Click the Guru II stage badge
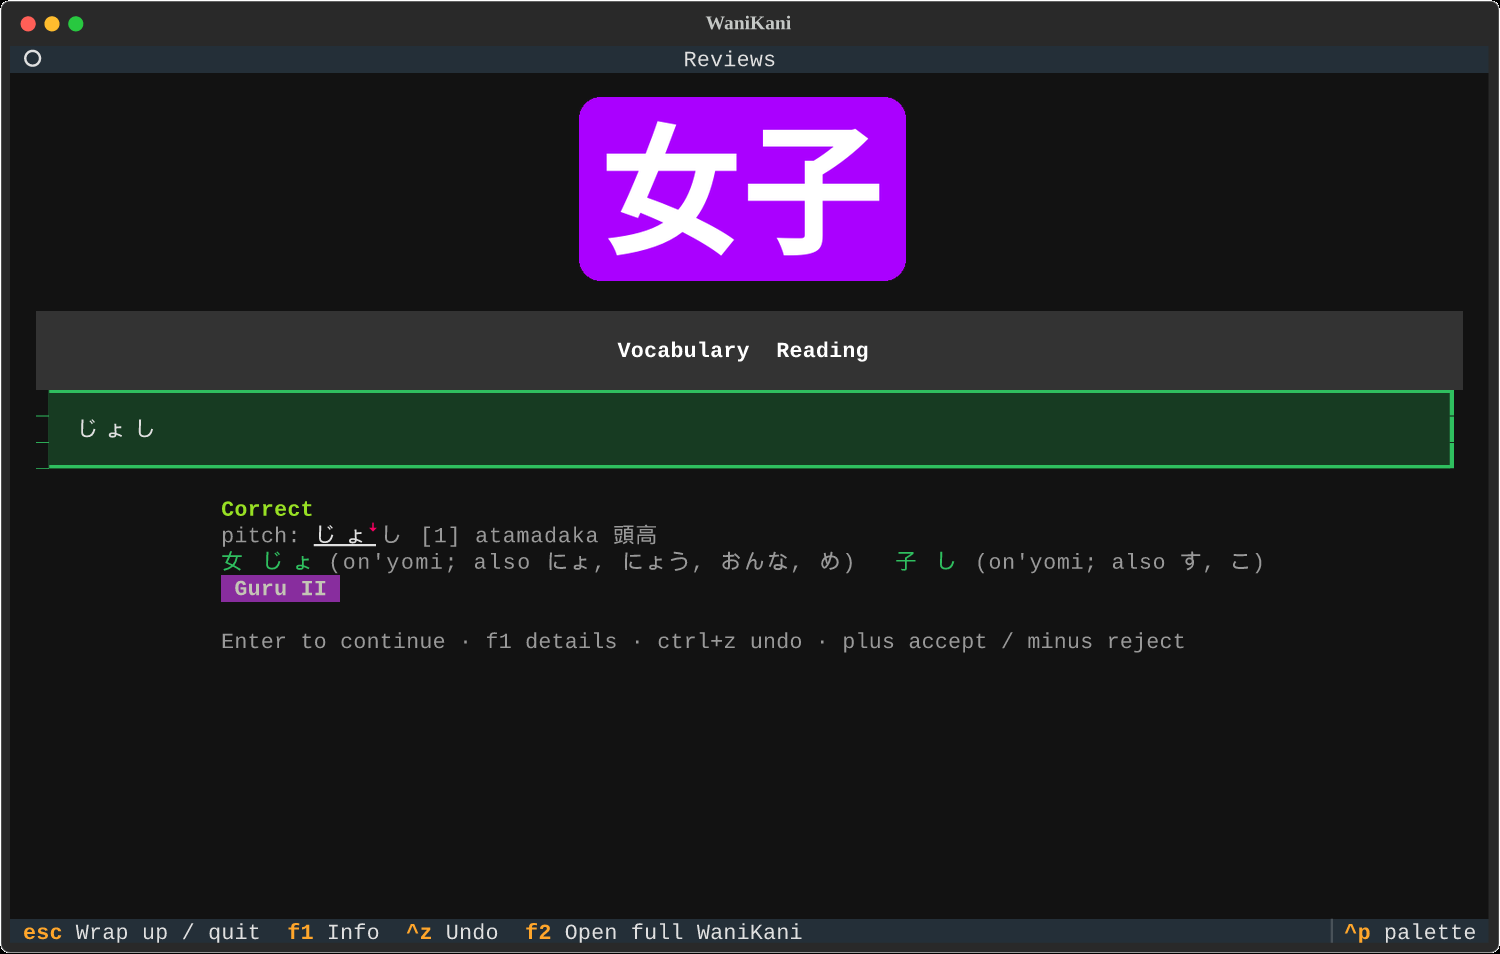This screenshot has height=954, width=1500. click(280, 589)
